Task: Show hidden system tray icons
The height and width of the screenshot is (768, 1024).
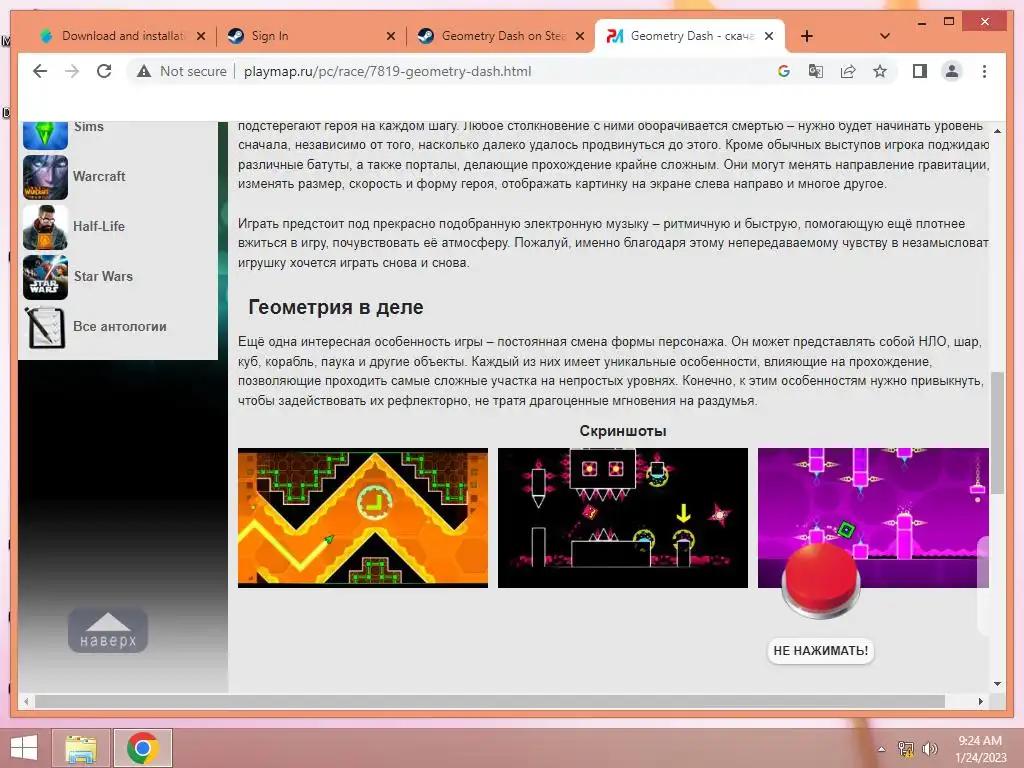Action: [881, 749]
